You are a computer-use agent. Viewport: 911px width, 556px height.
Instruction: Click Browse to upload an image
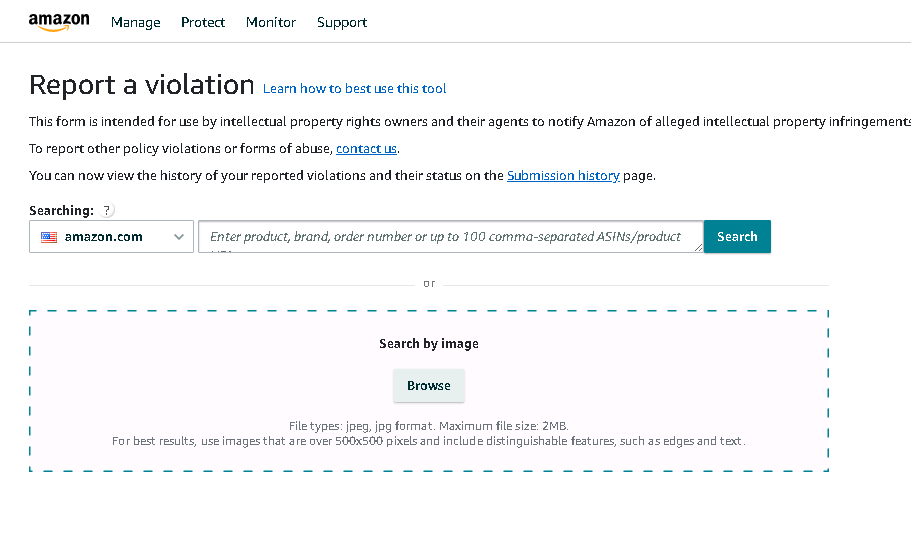click(x=429, y=386)
